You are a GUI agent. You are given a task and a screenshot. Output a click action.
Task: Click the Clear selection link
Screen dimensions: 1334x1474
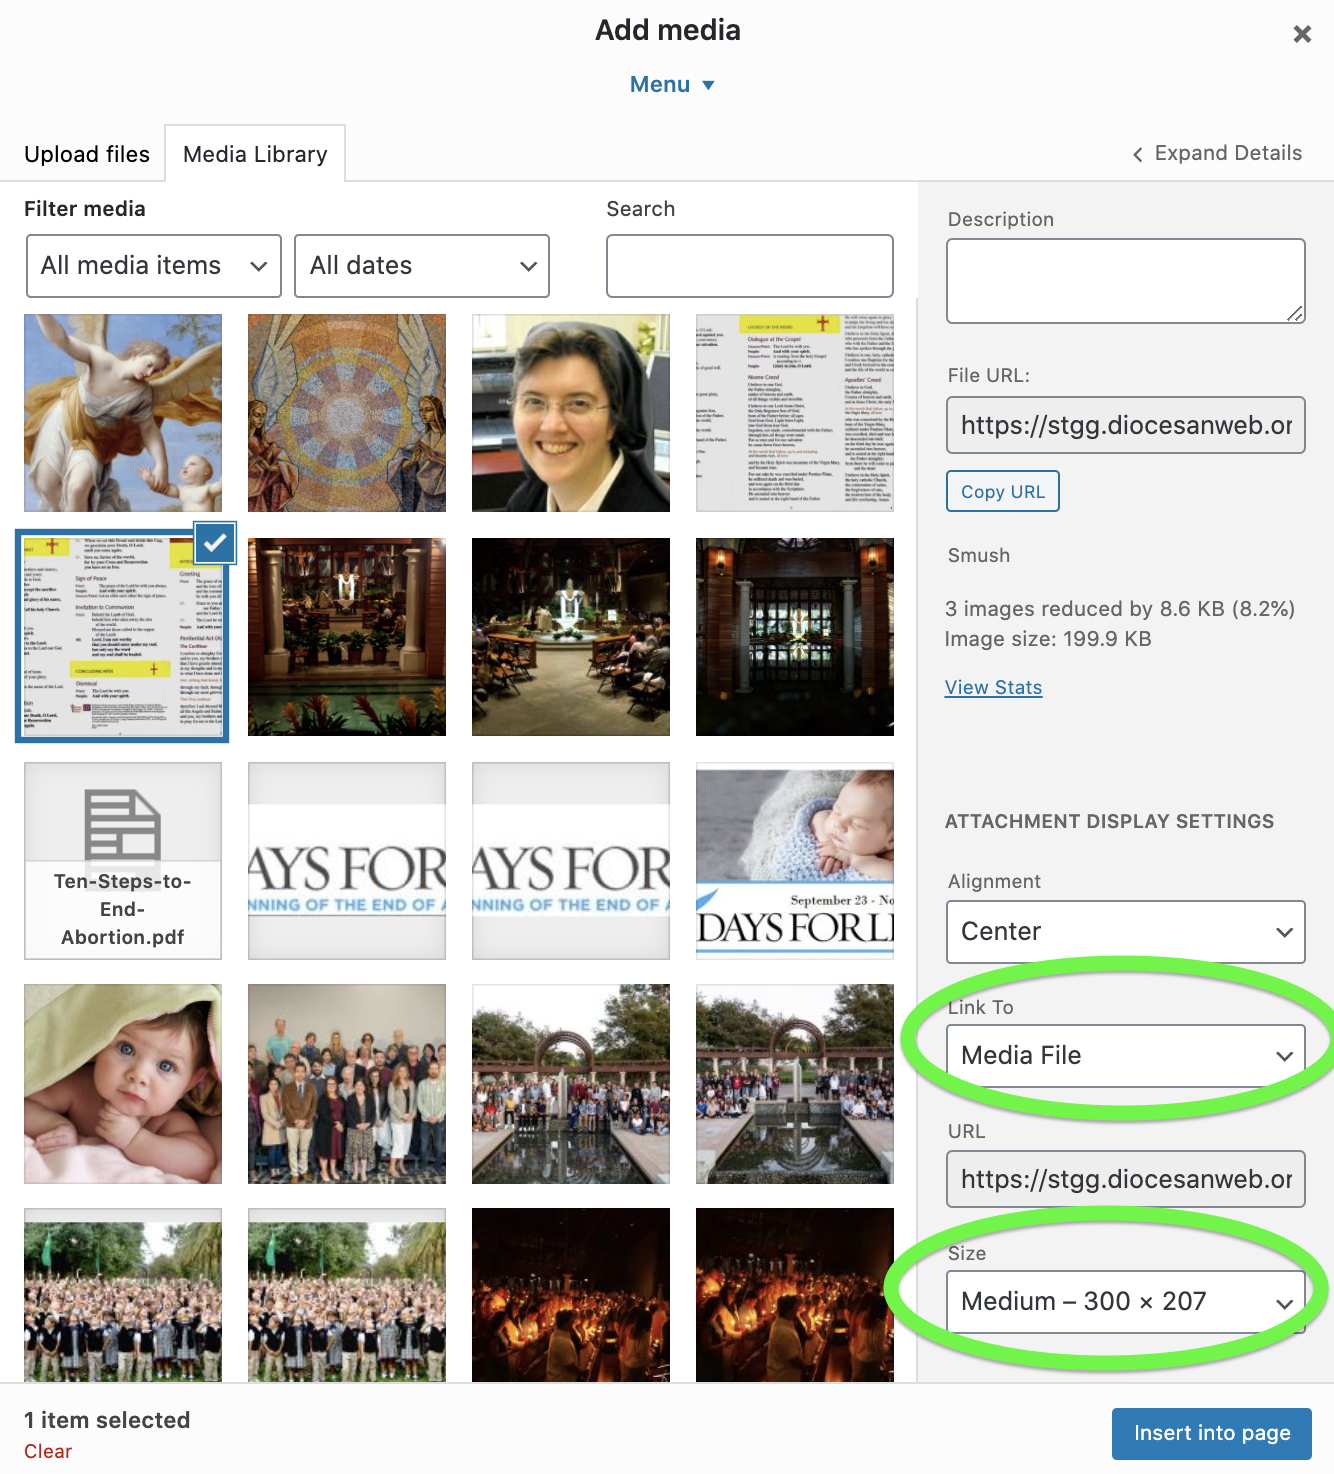point(48,1451)
